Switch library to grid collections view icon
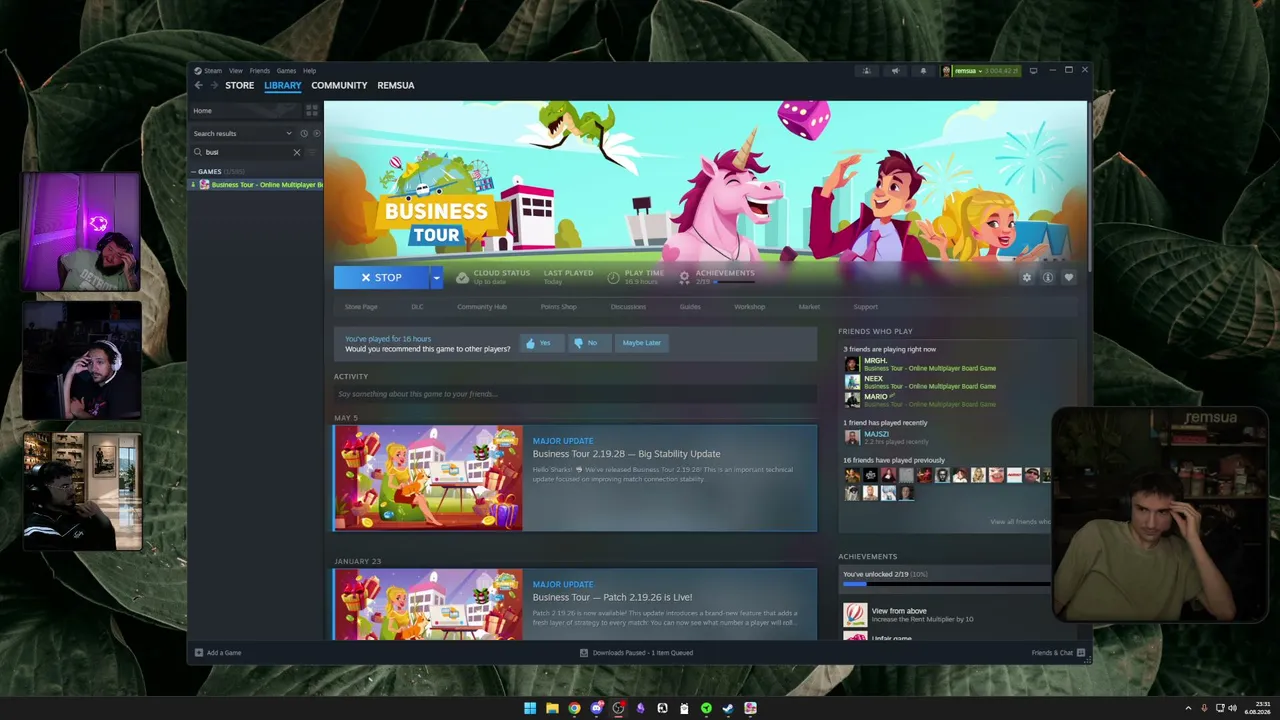The height and width of the screenshot is (720, 1280). click(311, 110)
